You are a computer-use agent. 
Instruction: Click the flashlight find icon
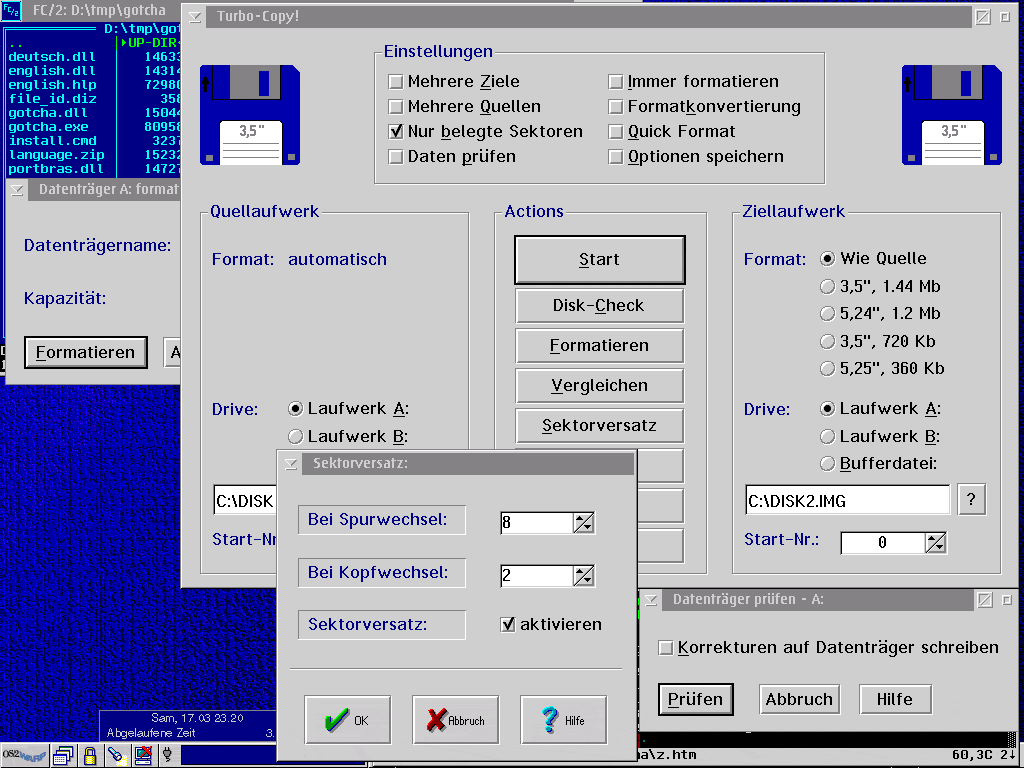[116, 754]
